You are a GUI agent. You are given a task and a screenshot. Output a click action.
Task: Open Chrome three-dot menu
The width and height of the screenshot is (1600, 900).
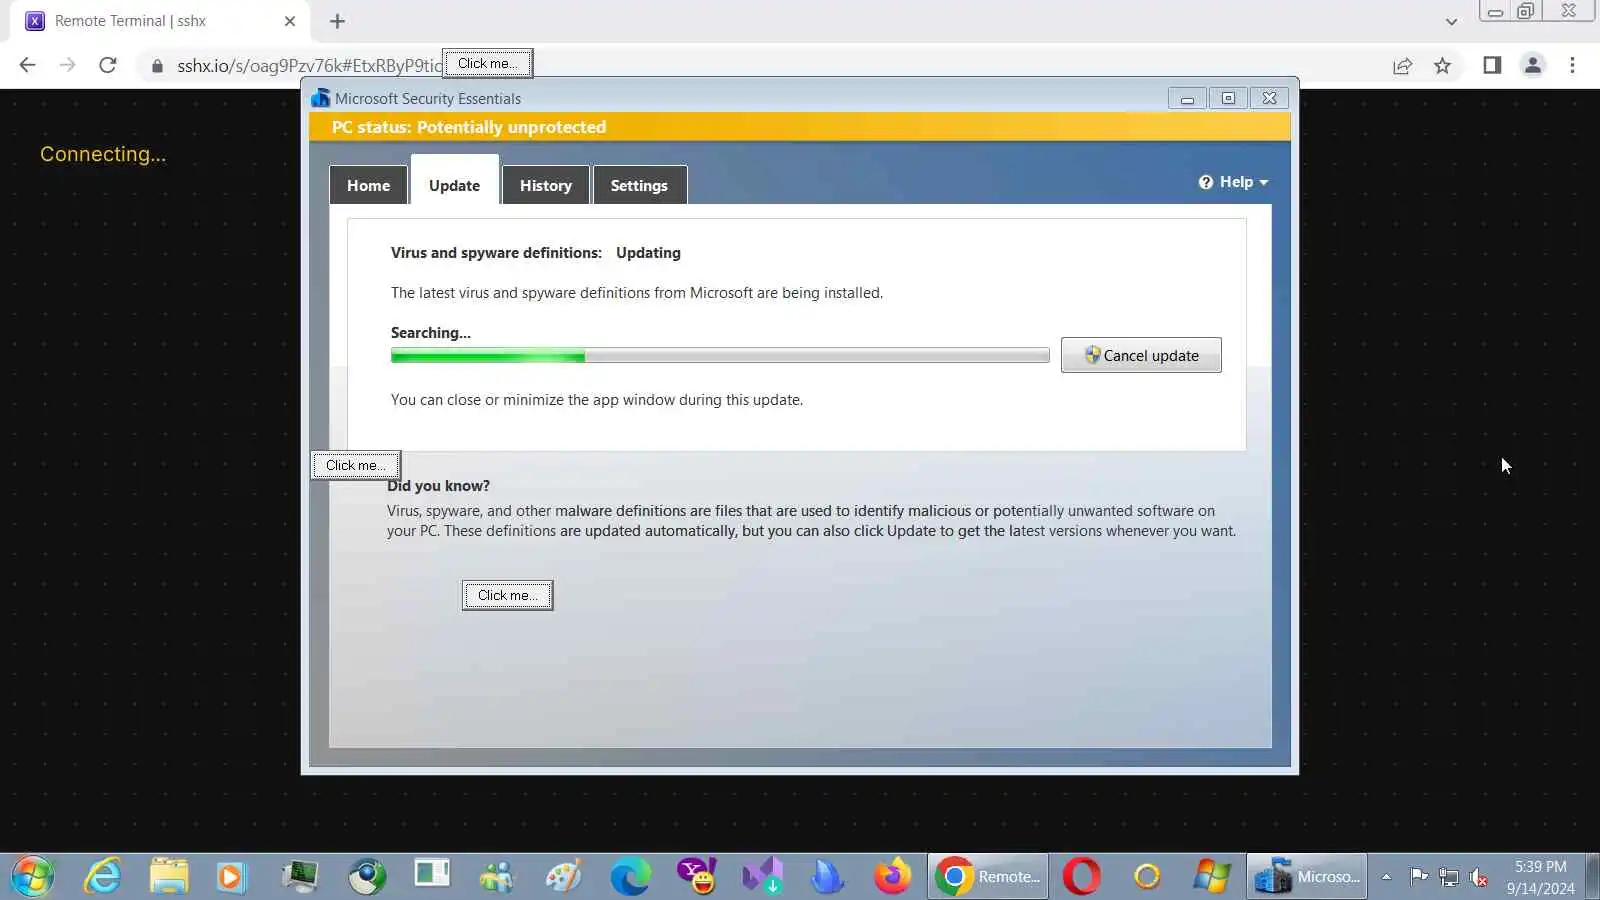coord(1572,66)
